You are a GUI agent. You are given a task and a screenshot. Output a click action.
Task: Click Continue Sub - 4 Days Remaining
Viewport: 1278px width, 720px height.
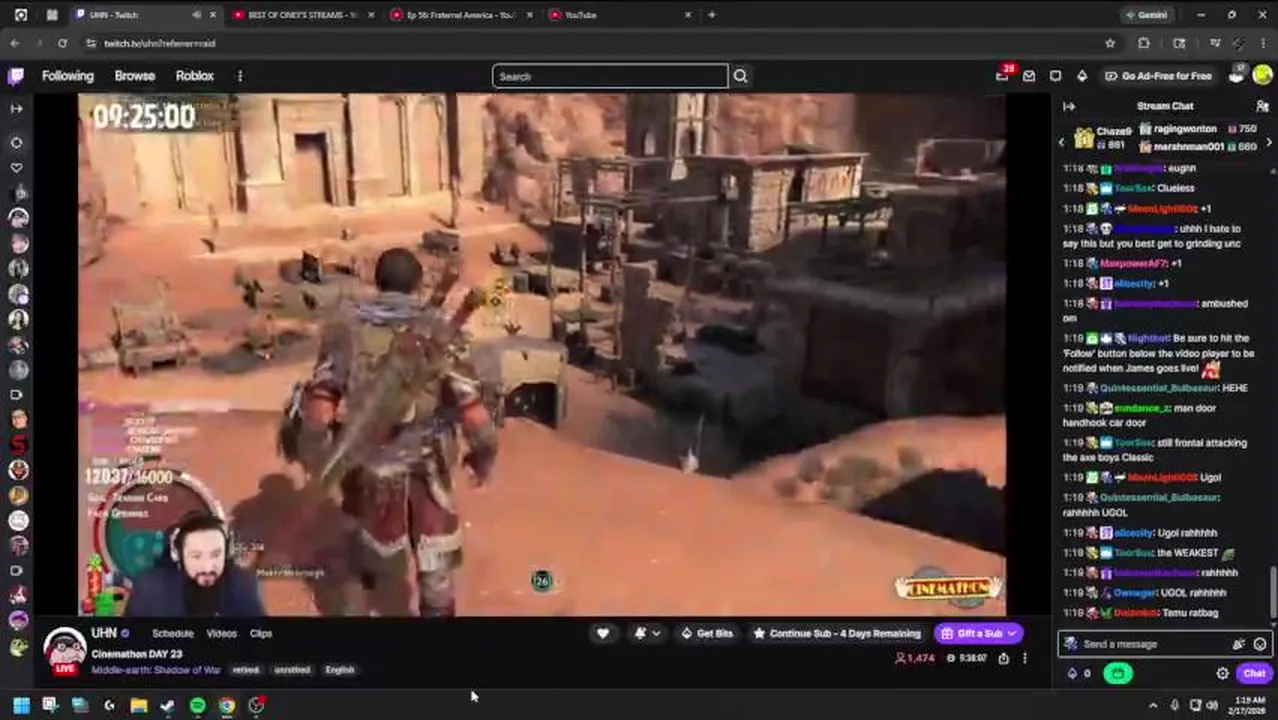click(837, 633)
